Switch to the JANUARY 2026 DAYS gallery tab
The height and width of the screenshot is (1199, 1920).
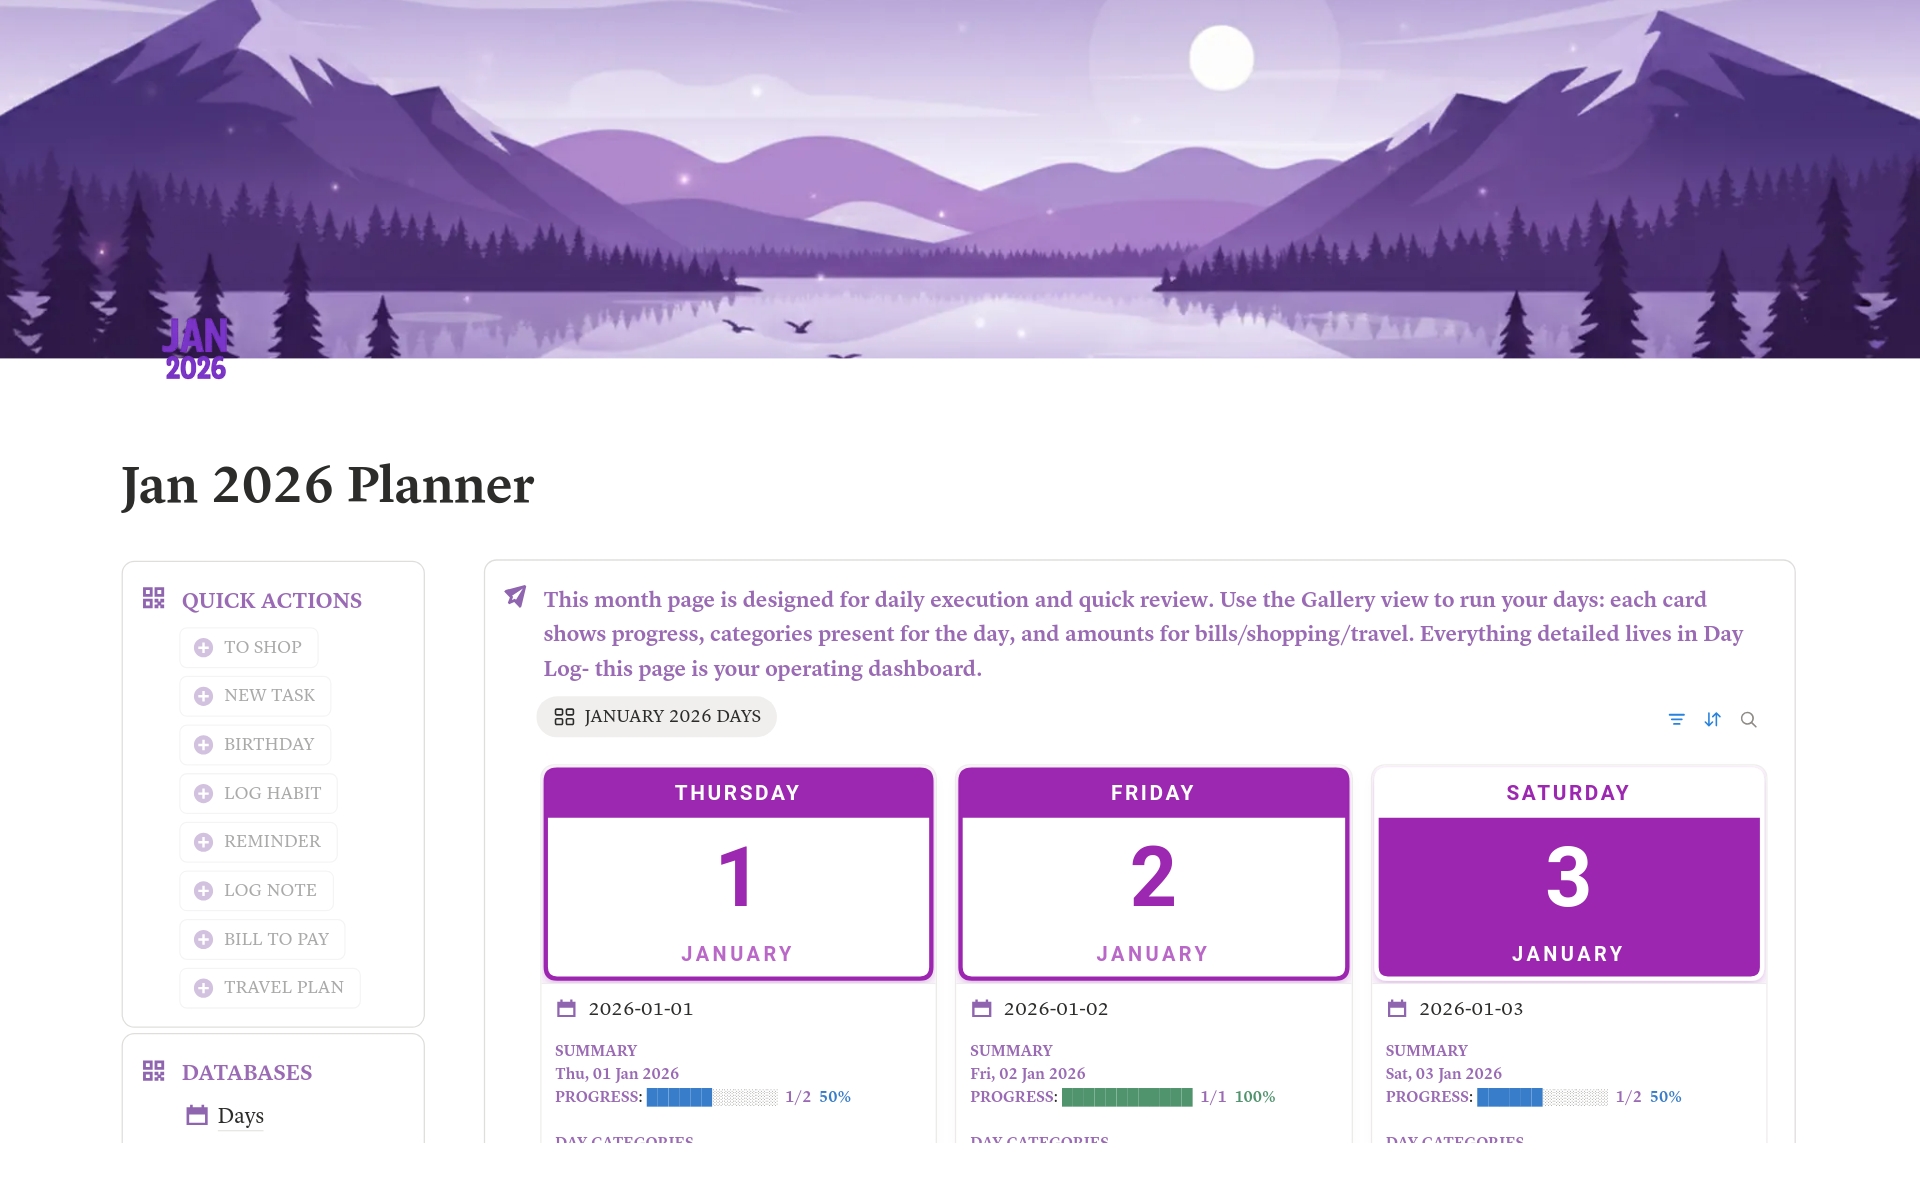pyautogui.click(x=656, y=716)
